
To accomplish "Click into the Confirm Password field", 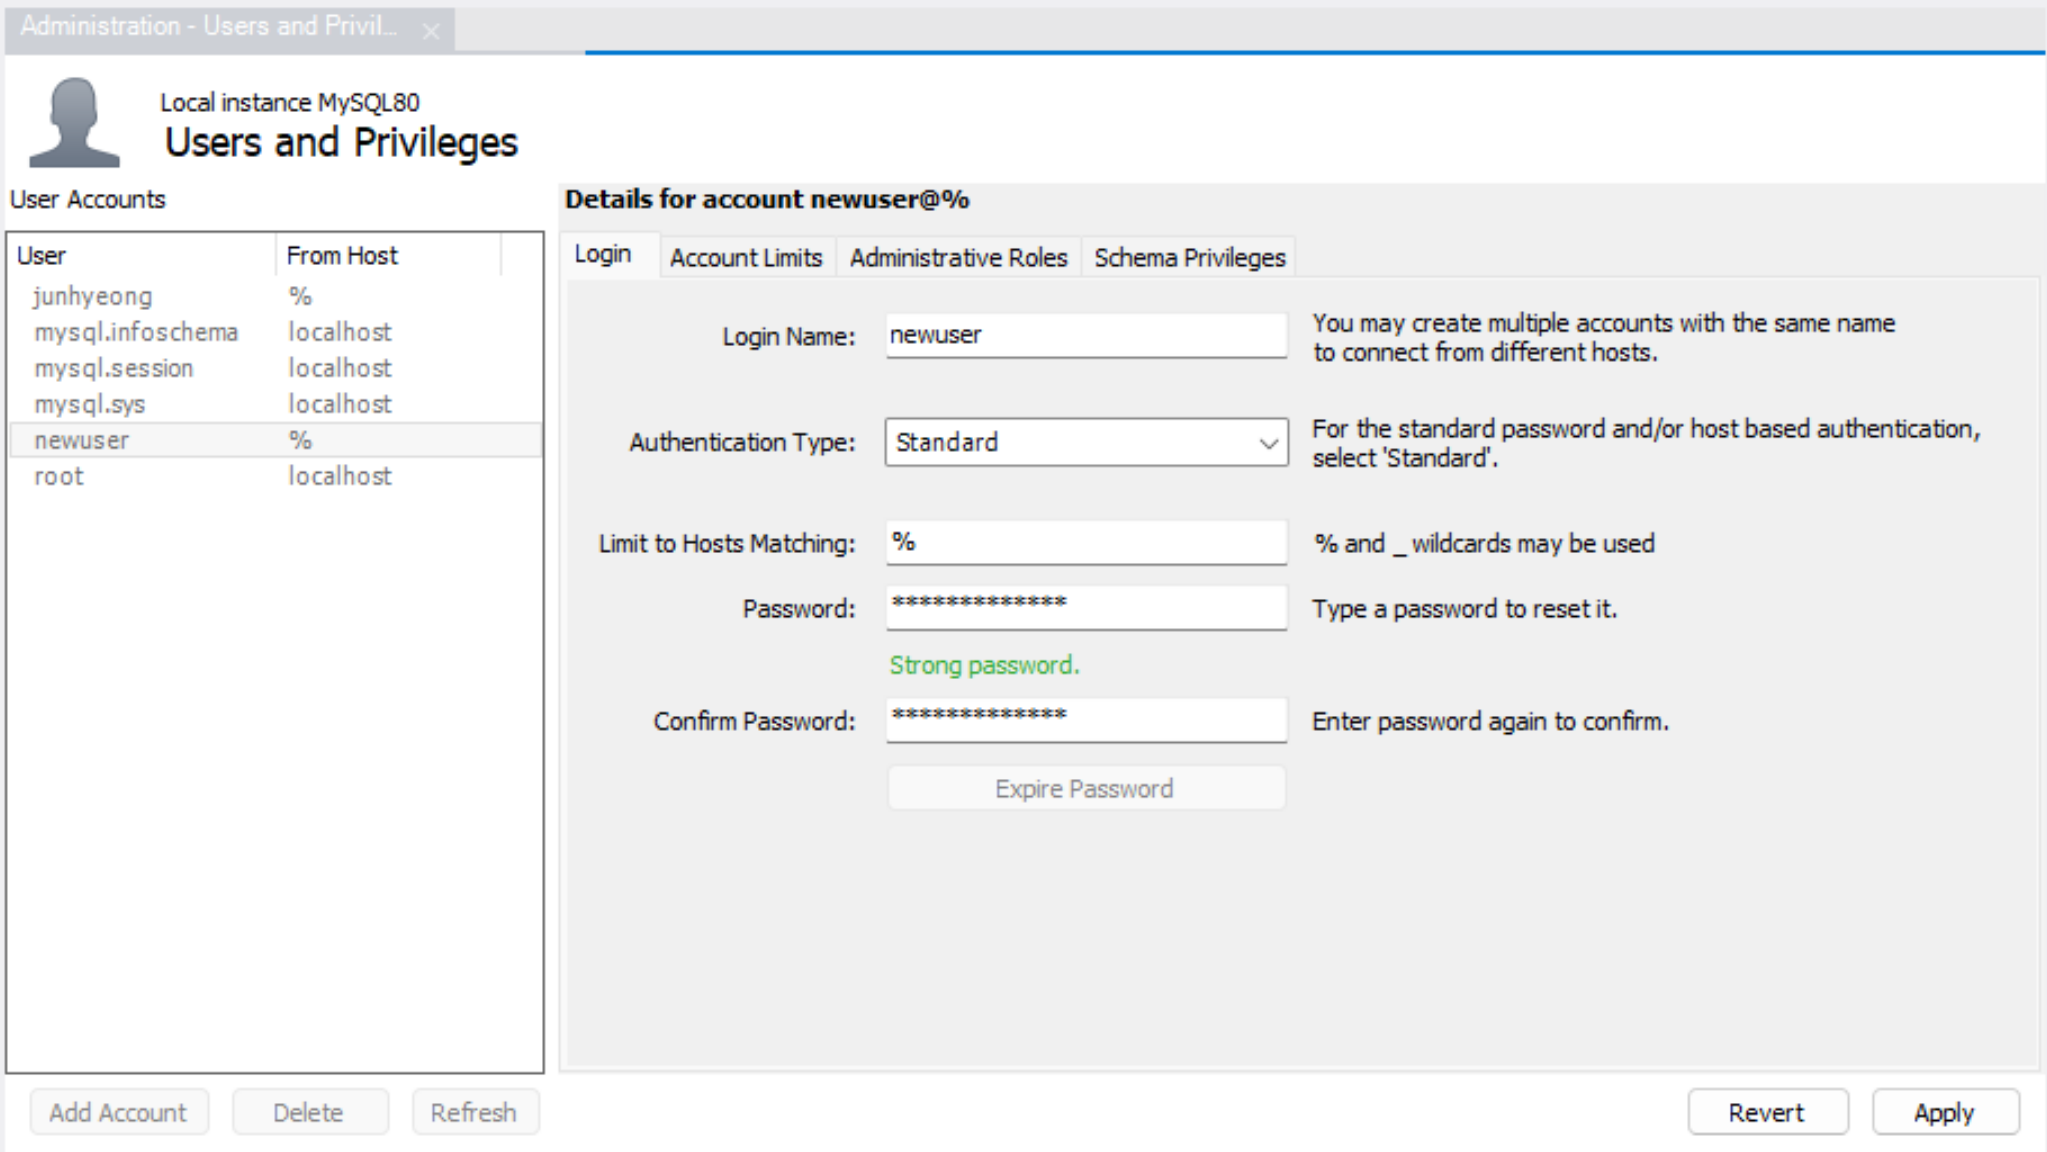I will coord(1086,721).
